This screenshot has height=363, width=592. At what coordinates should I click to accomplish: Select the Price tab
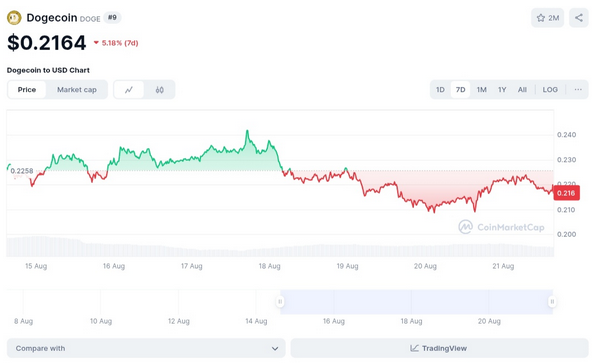tap(27, 90)
